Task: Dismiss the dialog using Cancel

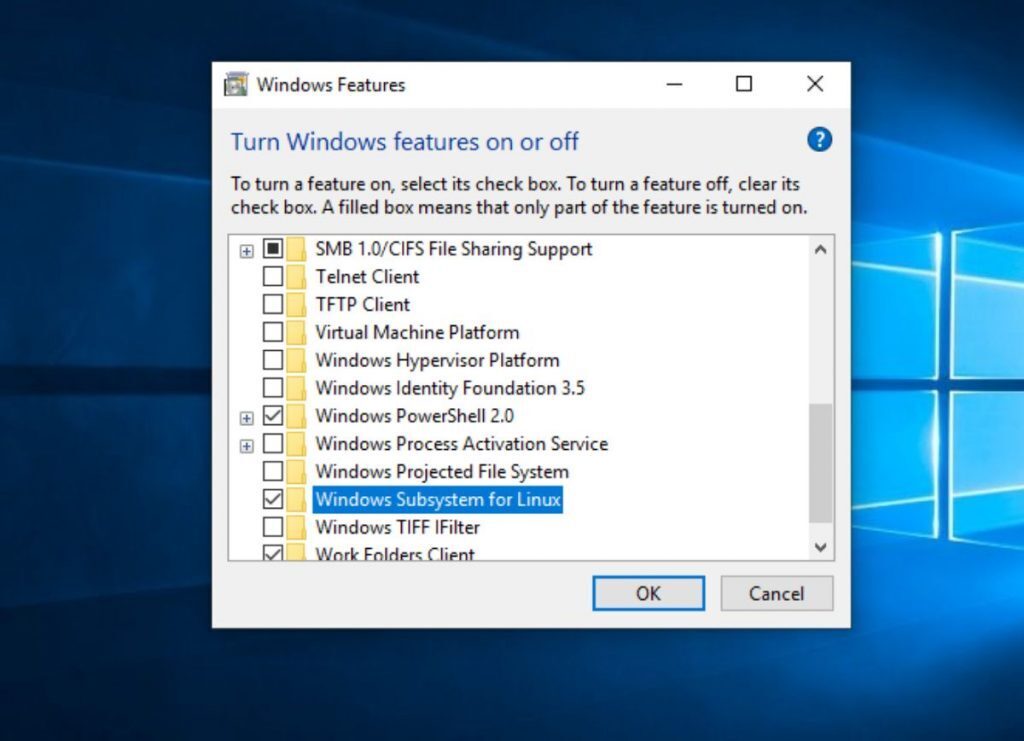Action: tap(777, 593)
